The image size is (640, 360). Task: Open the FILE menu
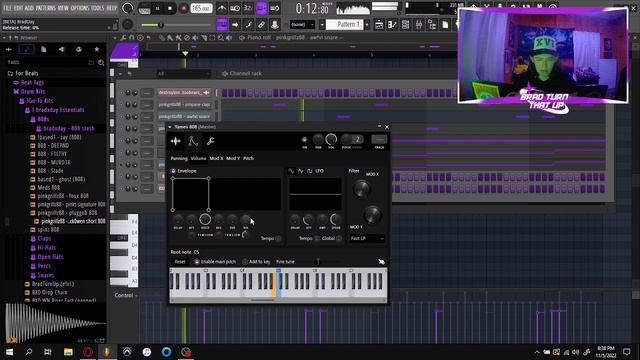7,8
